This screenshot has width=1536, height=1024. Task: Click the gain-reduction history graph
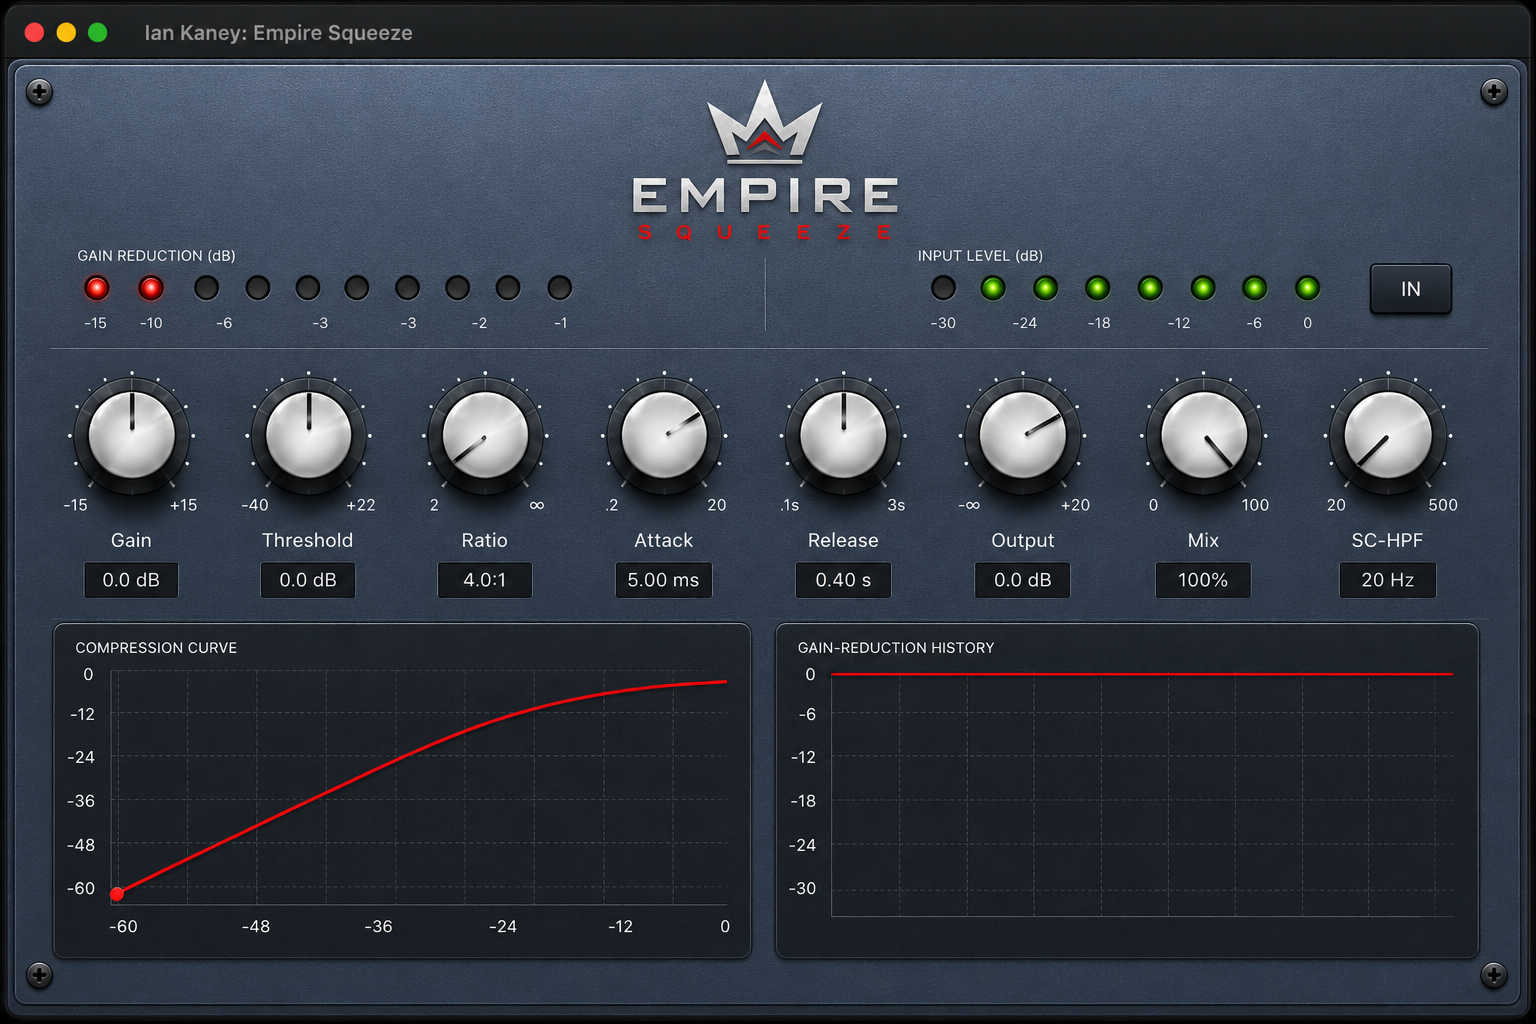(1142, 794)
